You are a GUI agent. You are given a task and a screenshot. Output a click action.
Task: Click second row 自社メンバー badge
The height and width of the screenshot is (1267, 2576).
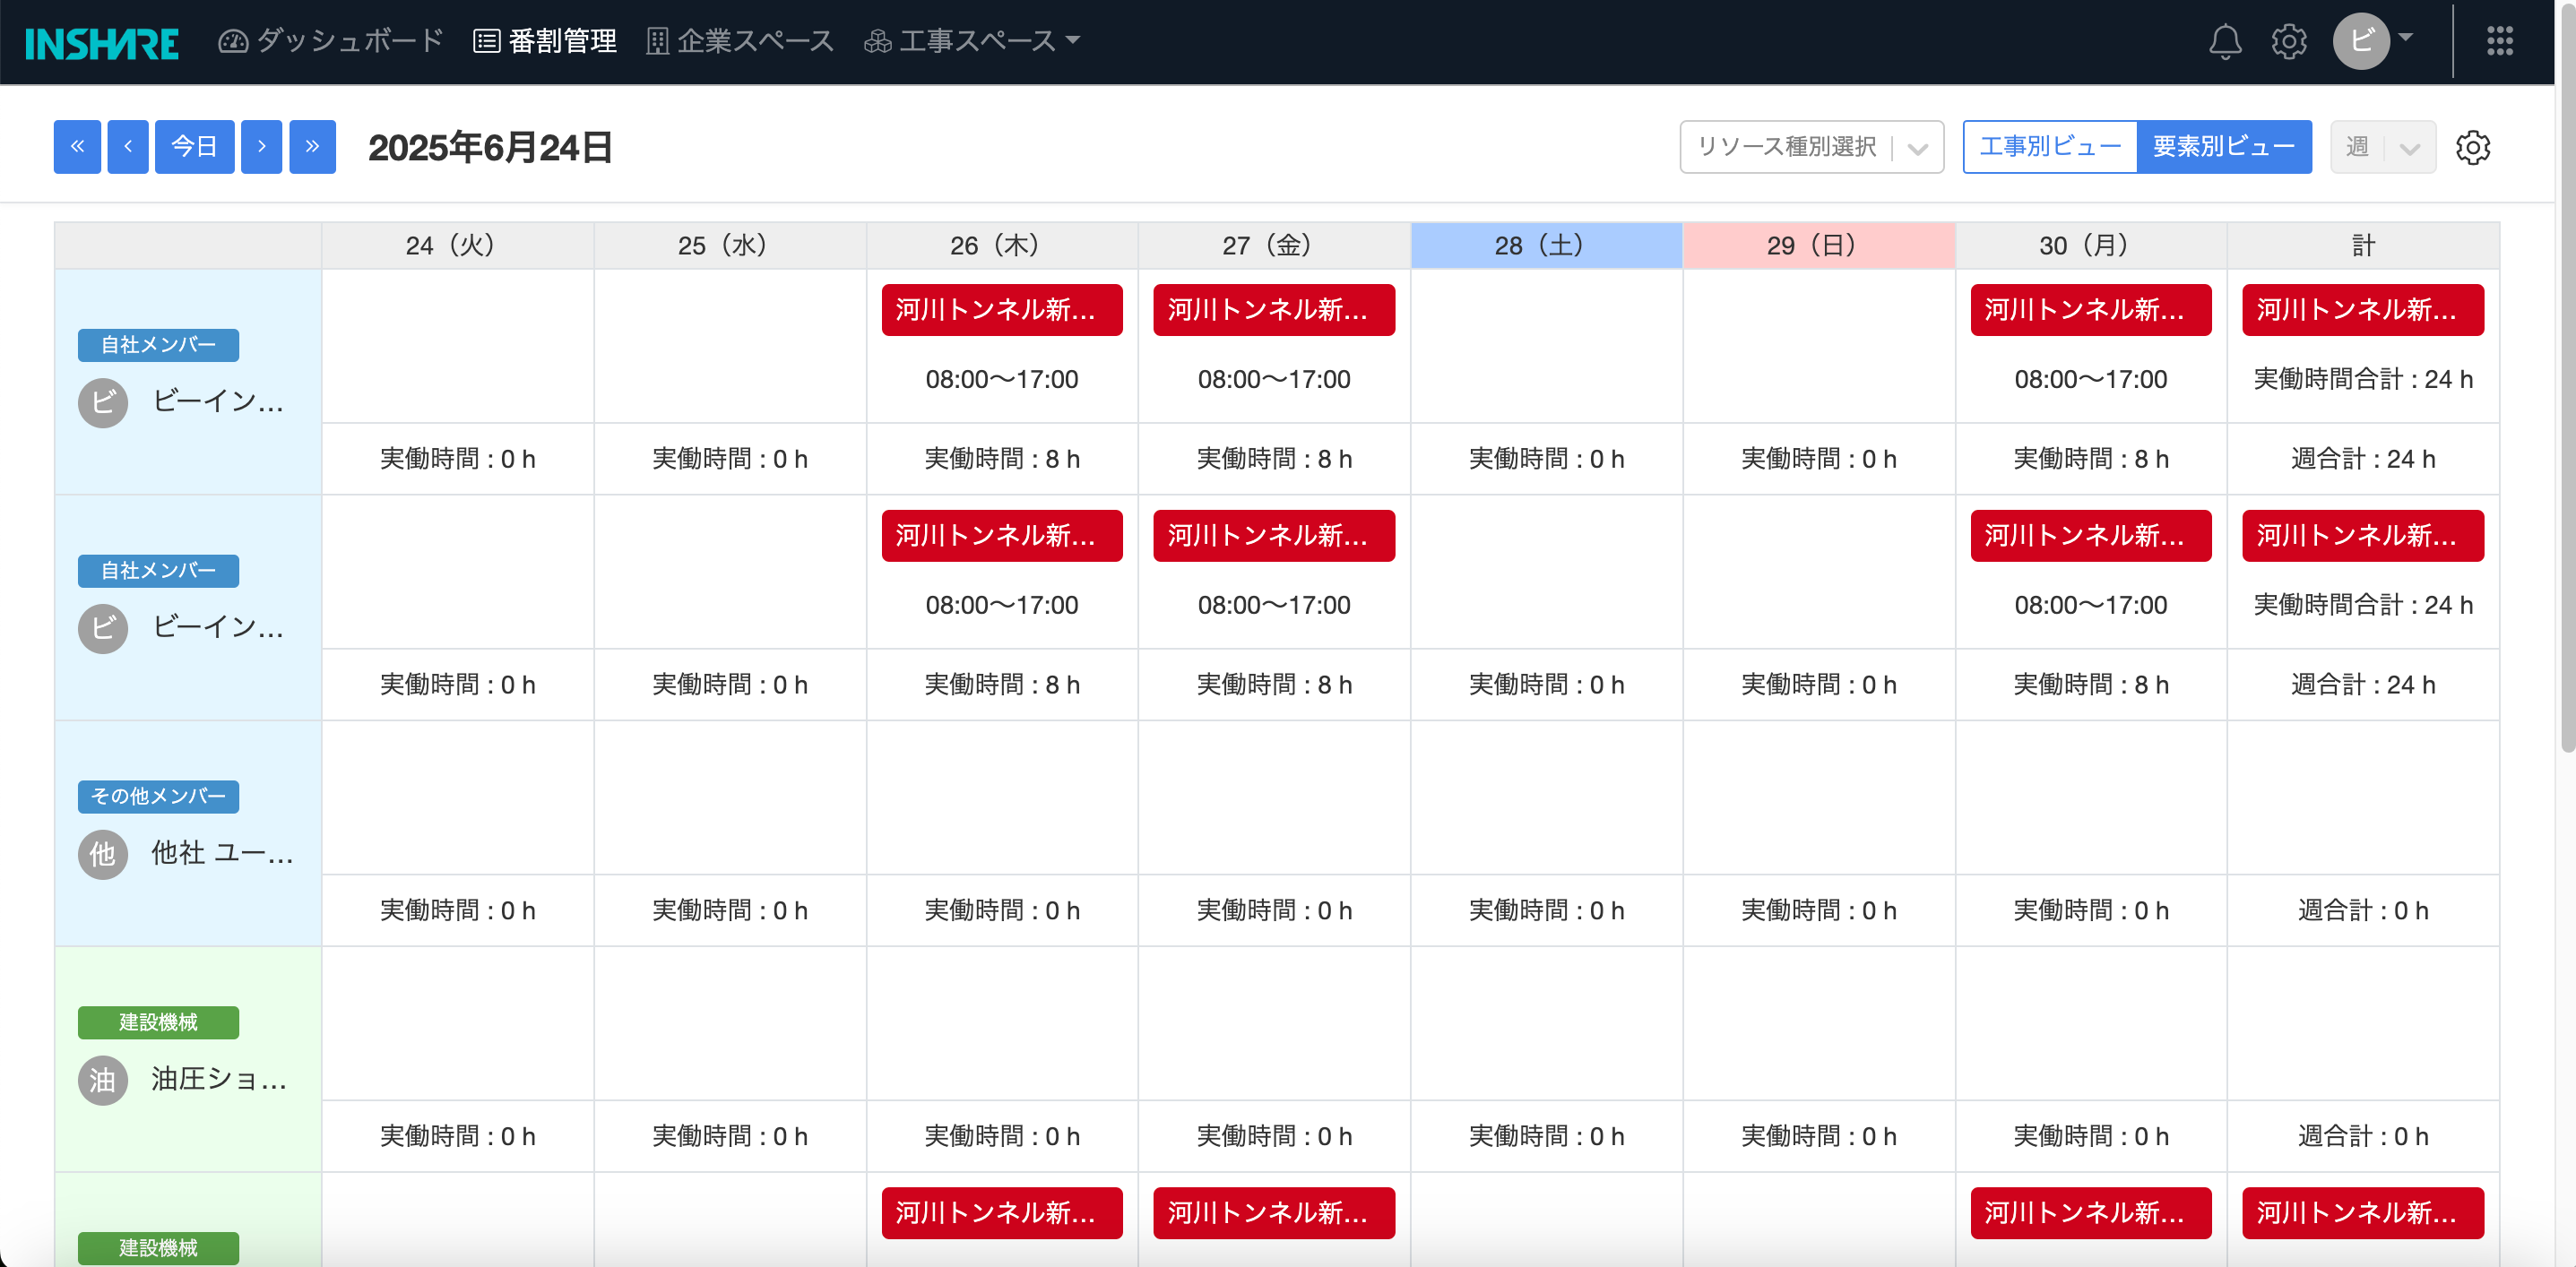pos(158,571)
